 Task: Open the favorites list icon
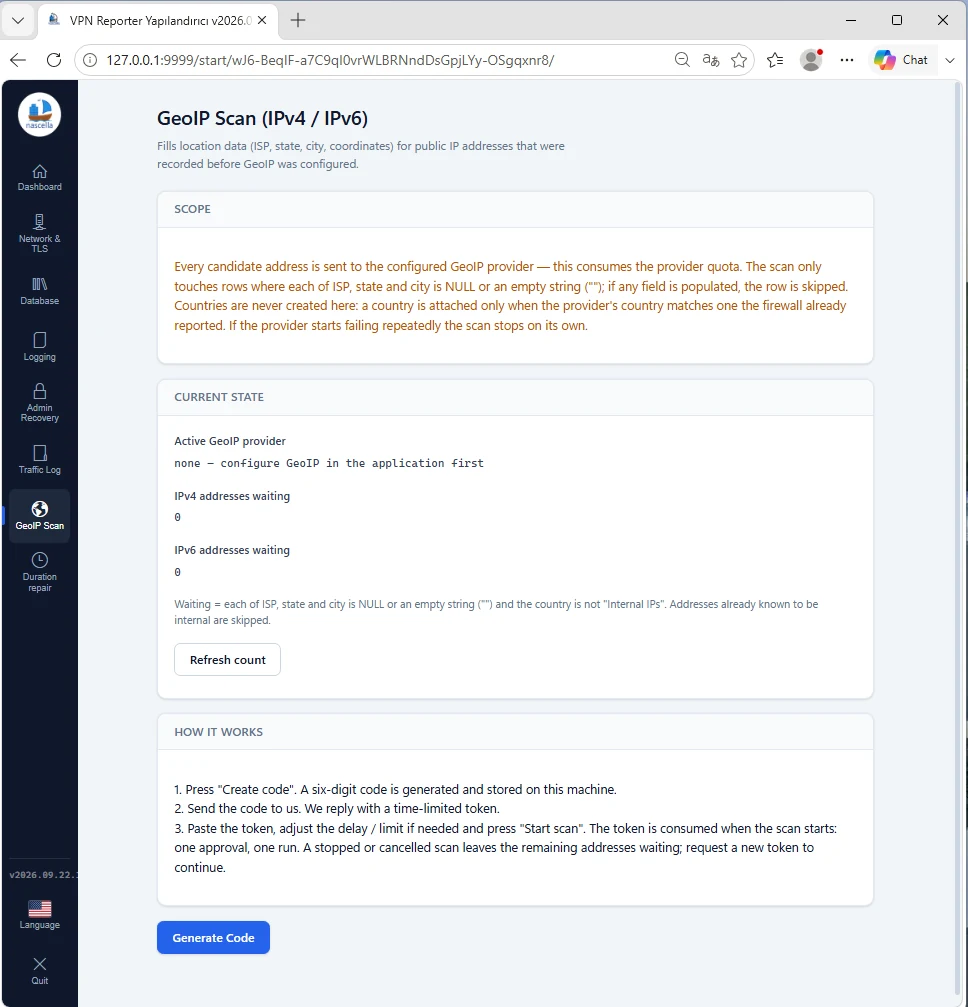pyautogui.click(x=775, y=60)
